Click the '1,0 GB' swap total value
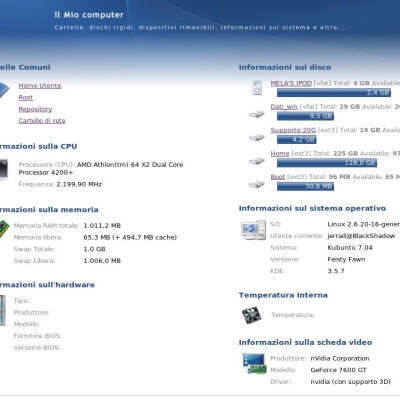The image size is (400, 400). point(94,249)
